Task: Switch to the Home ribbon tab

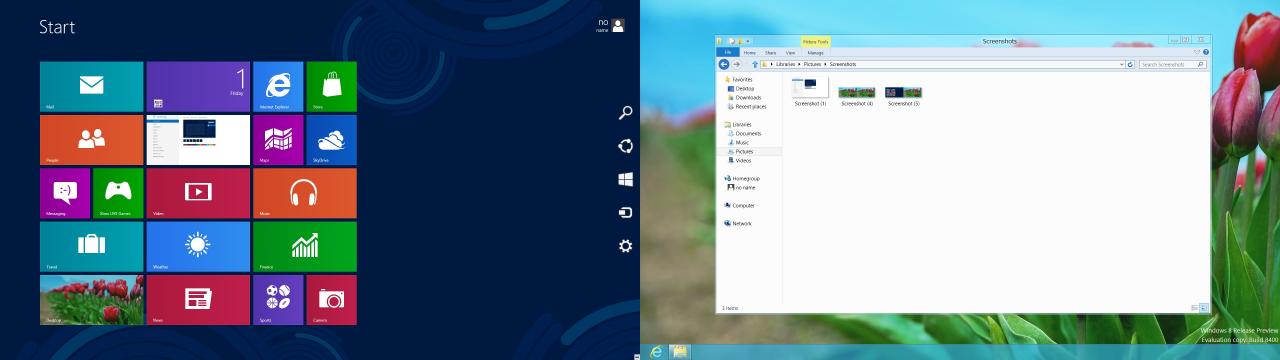Action: [750, 52]
